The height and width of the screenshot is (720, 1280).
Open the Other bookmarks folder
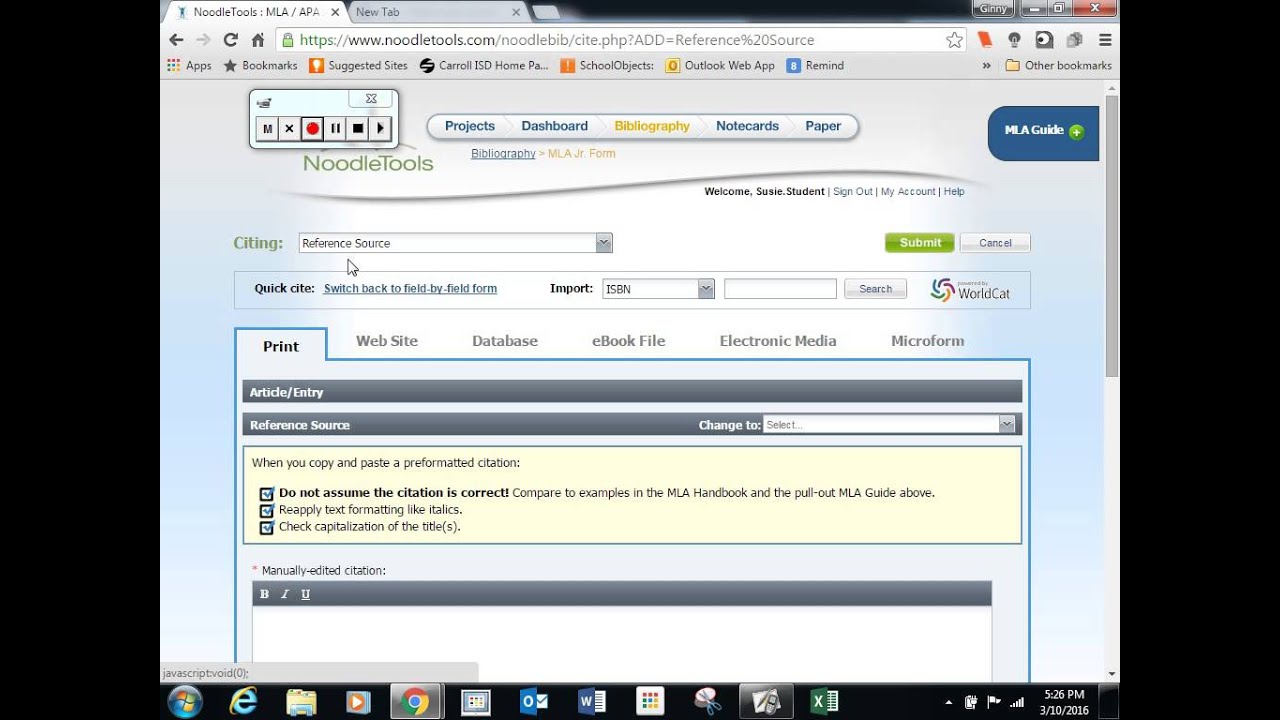click(x=1059, y=65)
